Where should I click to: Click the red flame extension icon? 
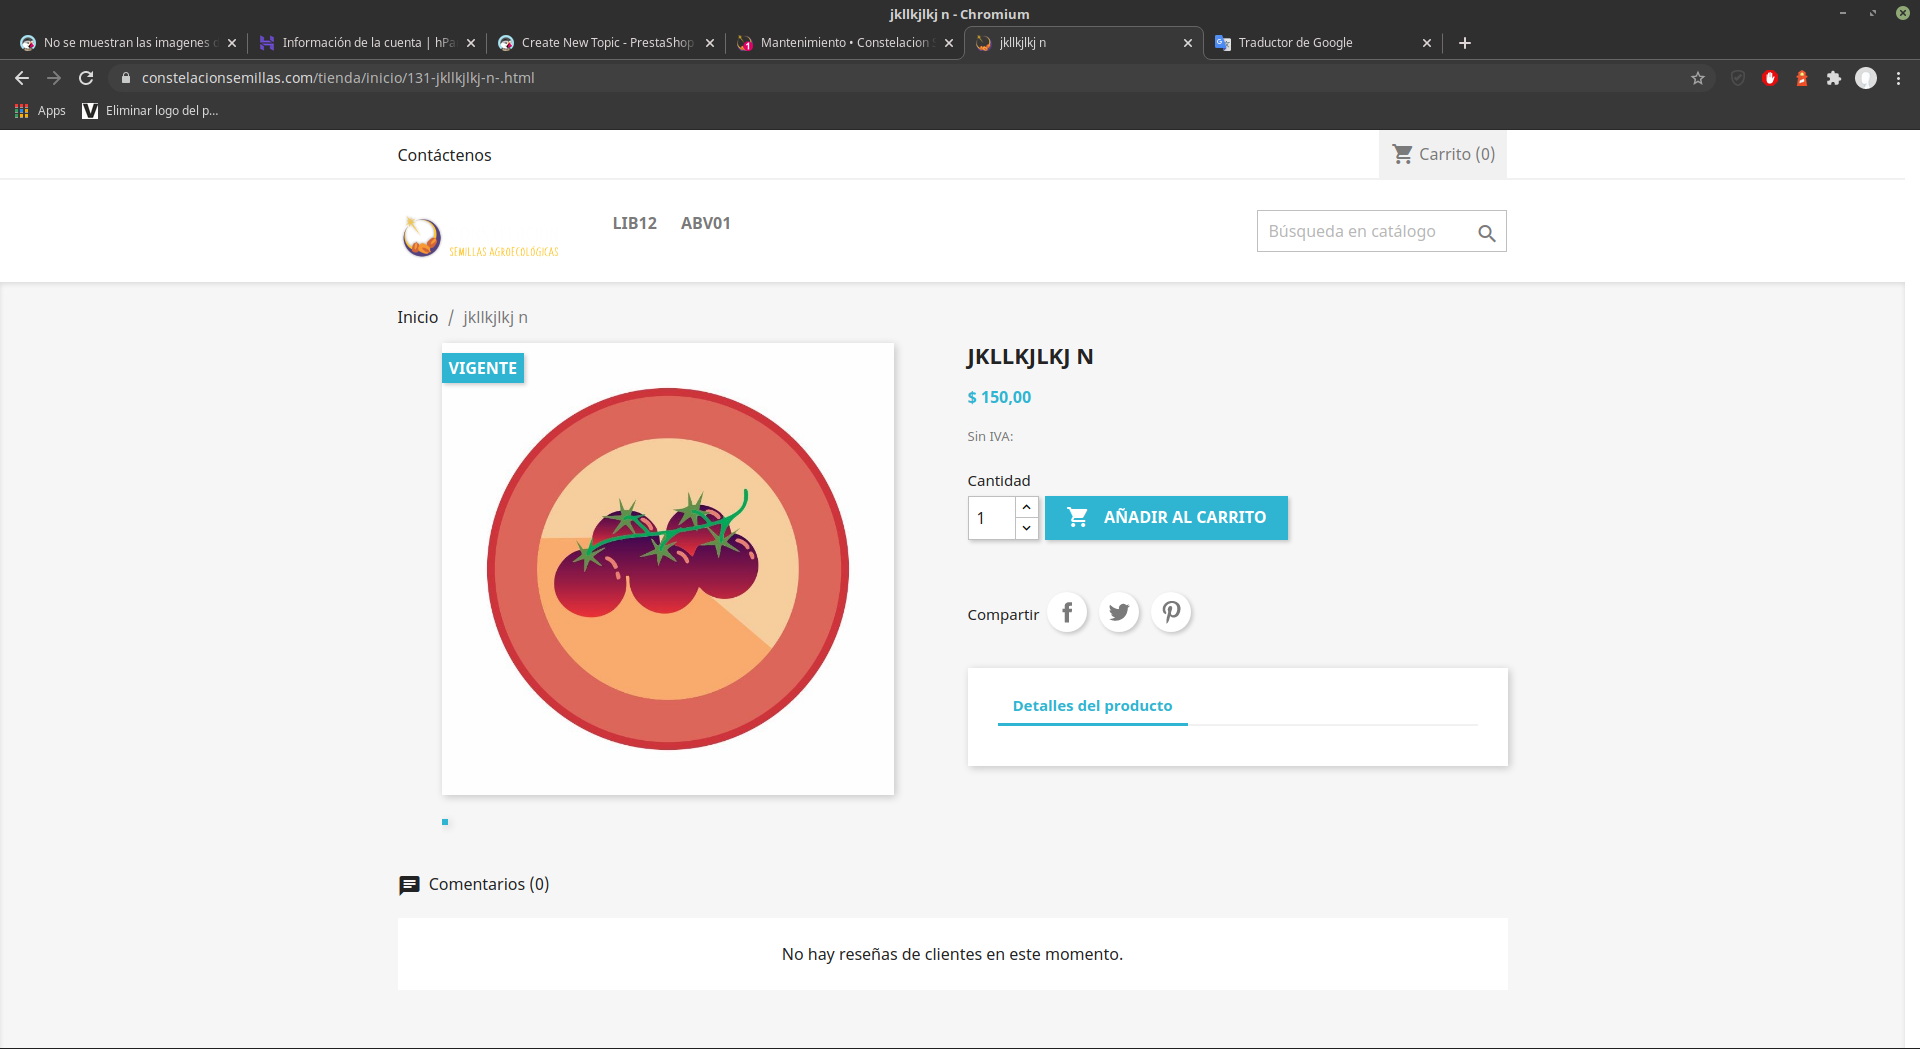coord(1802,78)
